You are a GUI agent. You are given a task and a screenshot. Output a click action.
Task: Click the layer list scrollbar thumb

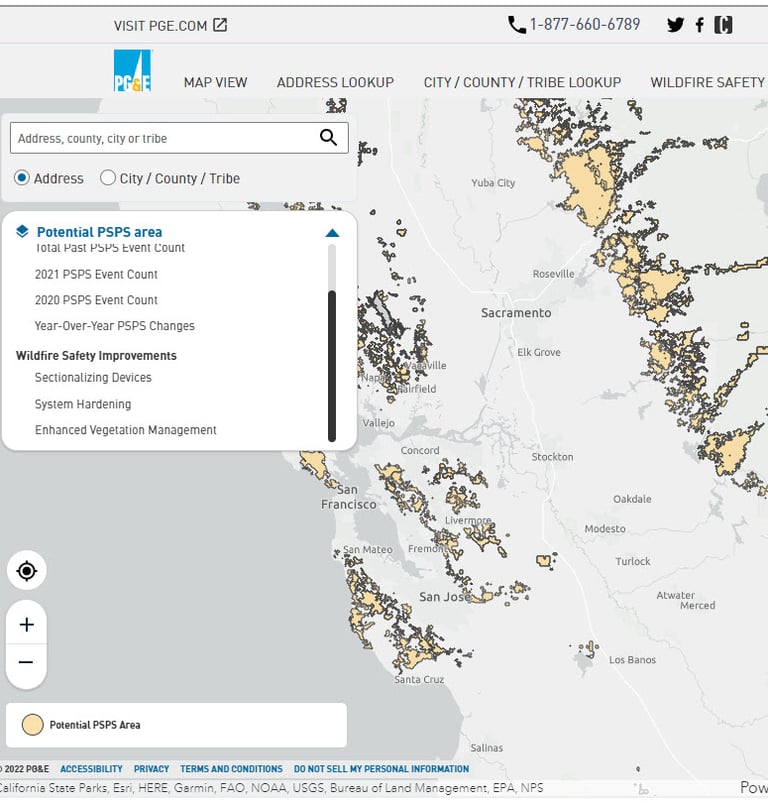pos(332,366)
